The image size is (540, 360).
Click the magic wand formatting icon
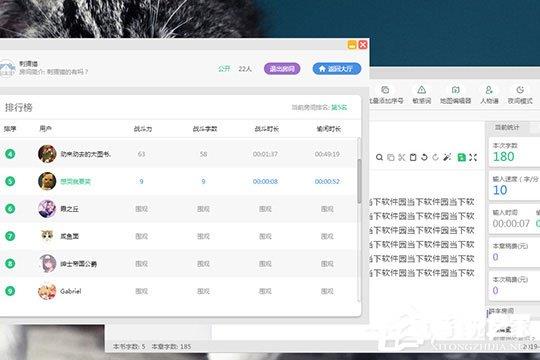447,157
